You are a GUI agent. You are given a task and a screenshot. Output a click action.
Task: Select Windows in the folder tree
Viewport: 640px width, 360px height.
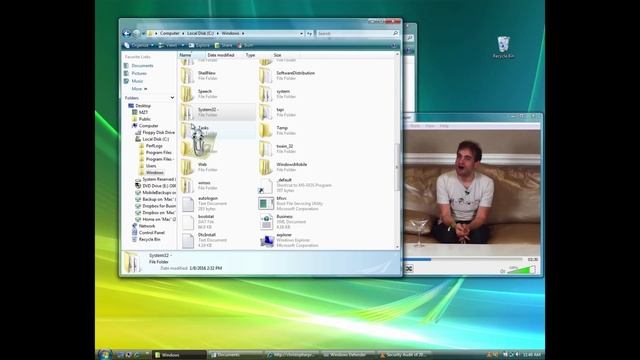coord(151,173)
